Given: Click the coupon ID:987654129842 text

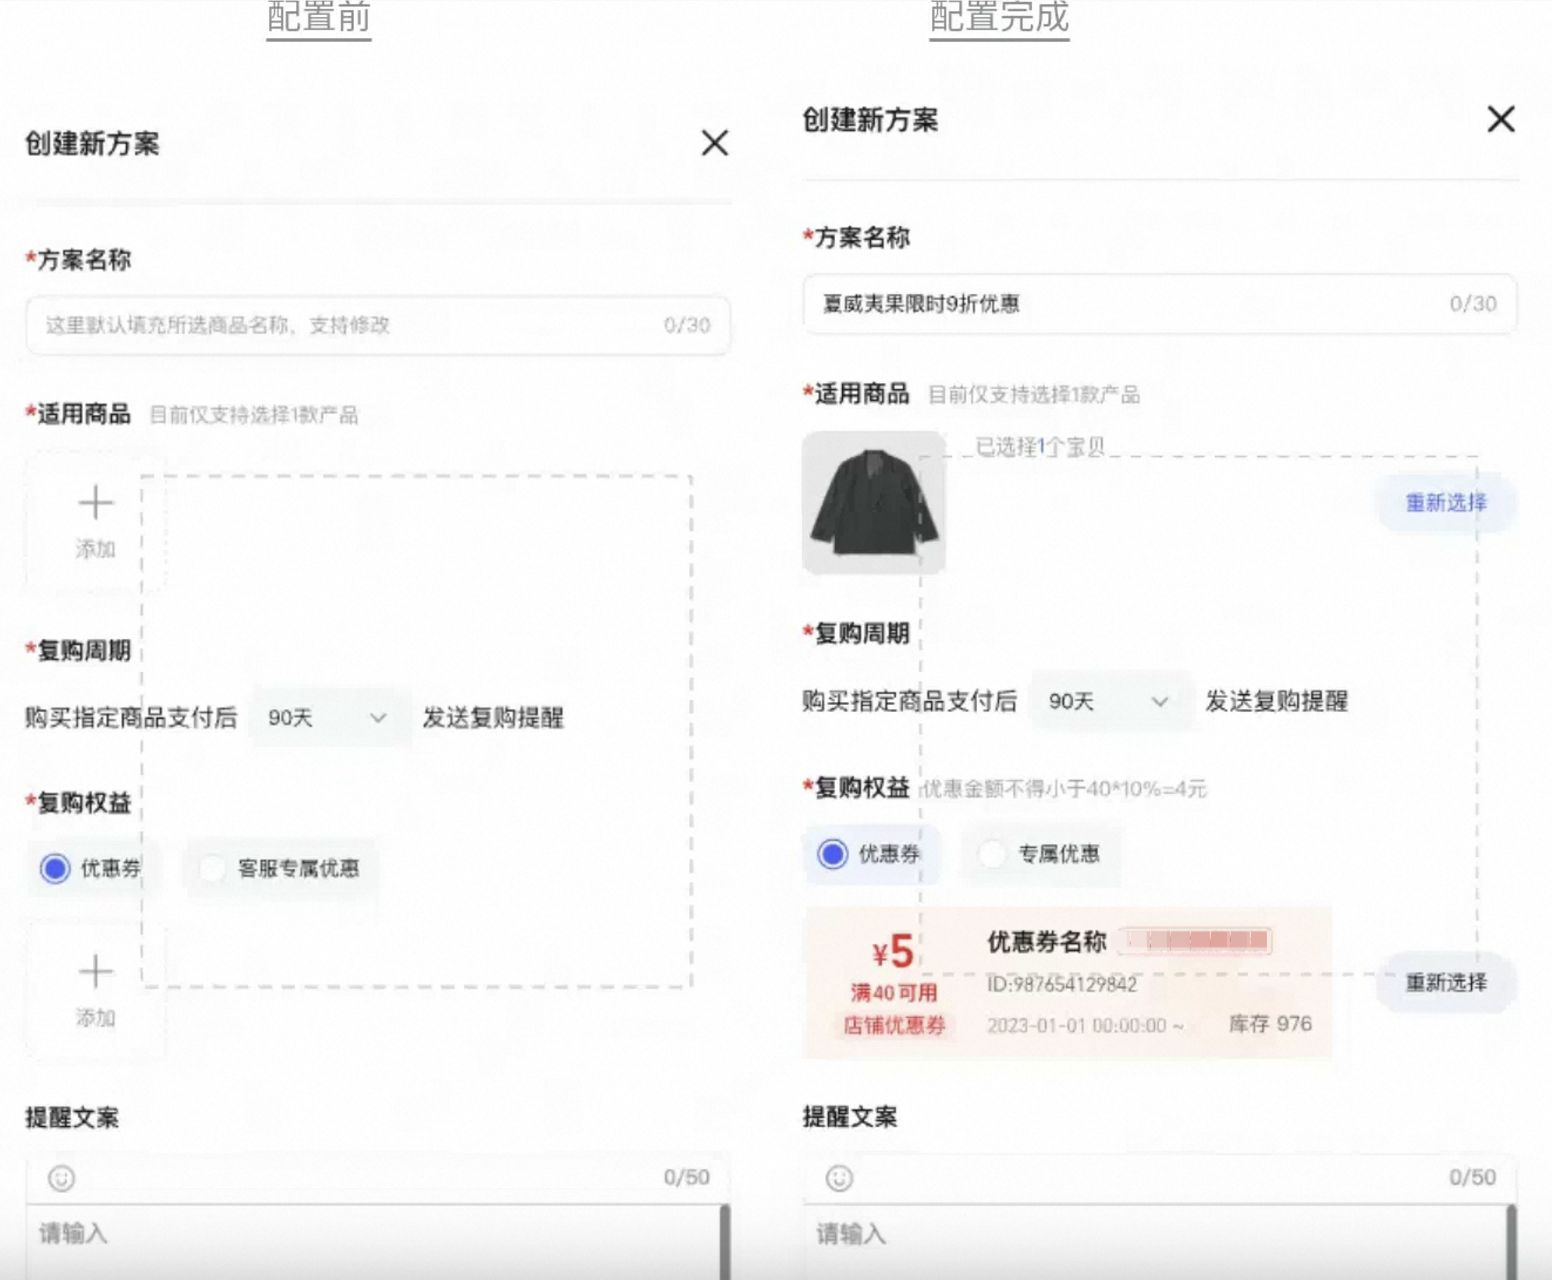Looking at the screenshot, I should [1062, 985].
